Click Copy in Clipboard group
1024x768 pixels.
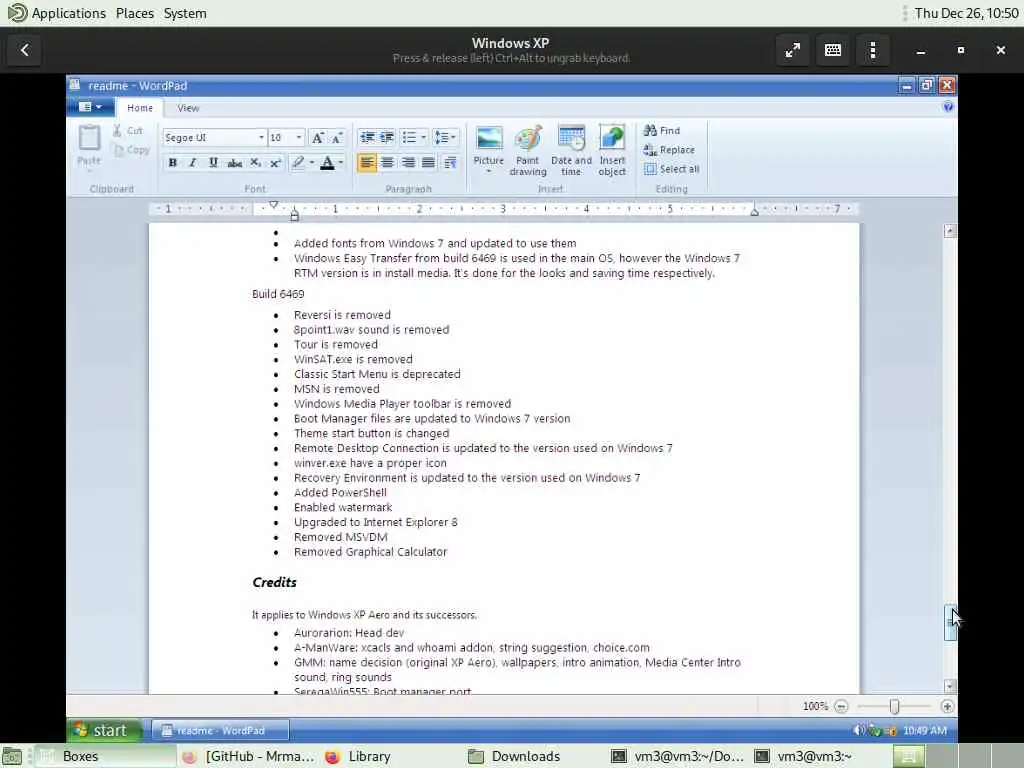tap(131, 150)
